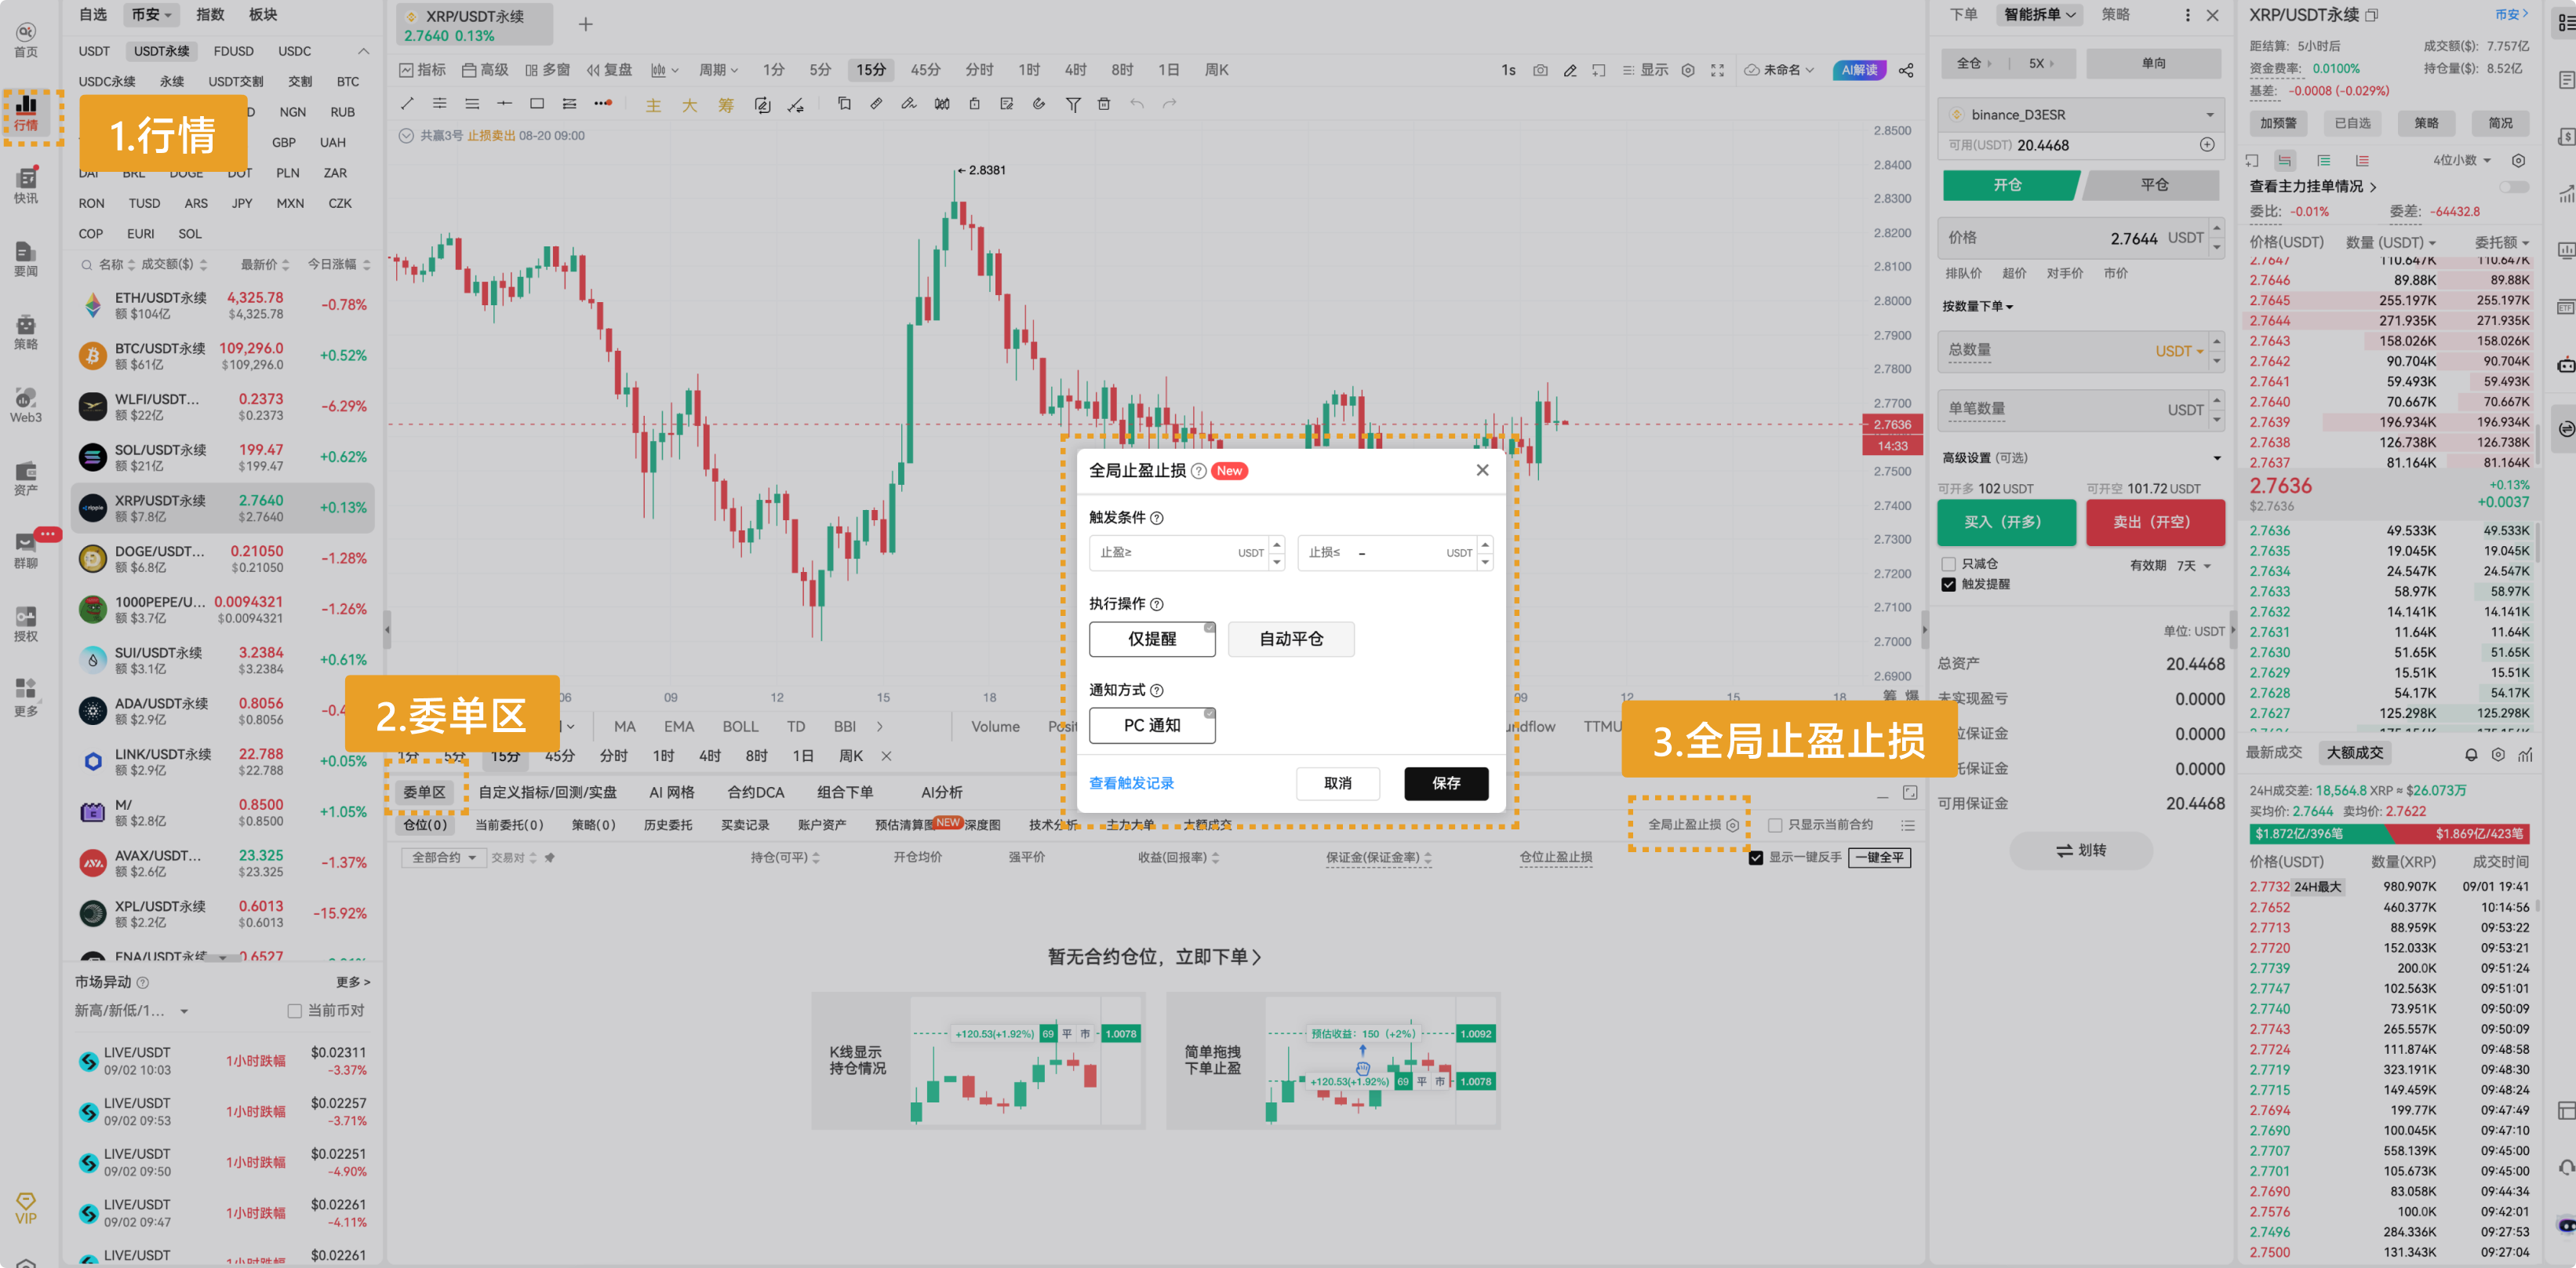Click the filter funnel icon in toolbar

tap(1073, 104)
